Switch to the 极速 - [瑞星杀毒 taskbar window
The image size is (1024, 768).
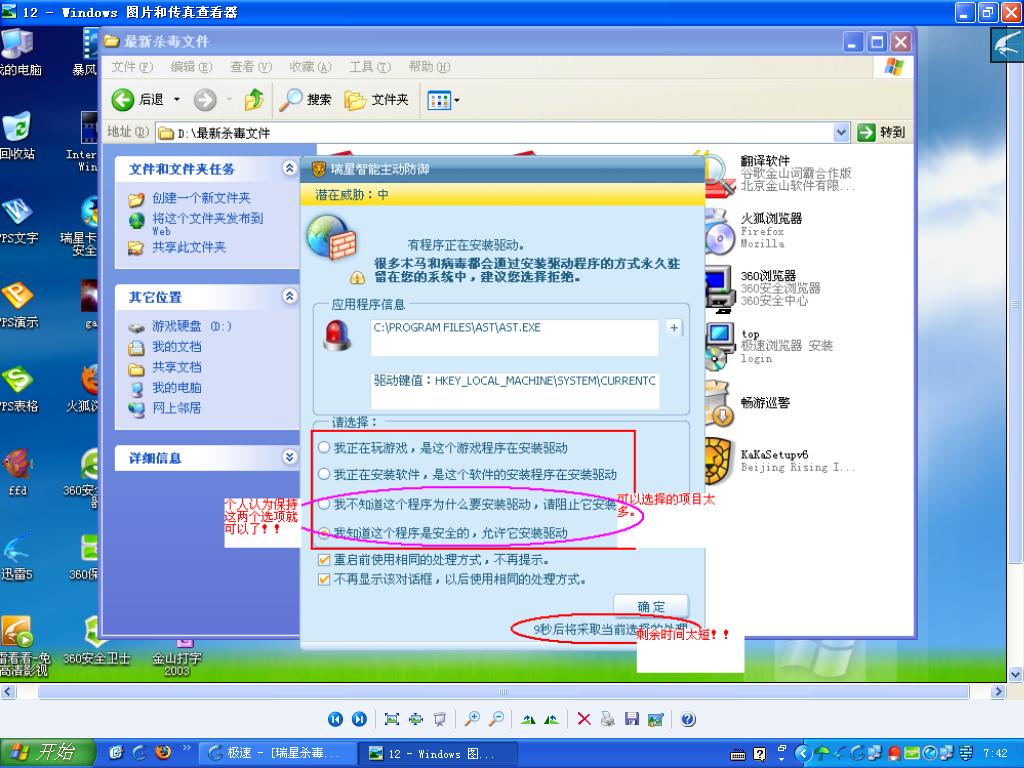click(277, 753)
